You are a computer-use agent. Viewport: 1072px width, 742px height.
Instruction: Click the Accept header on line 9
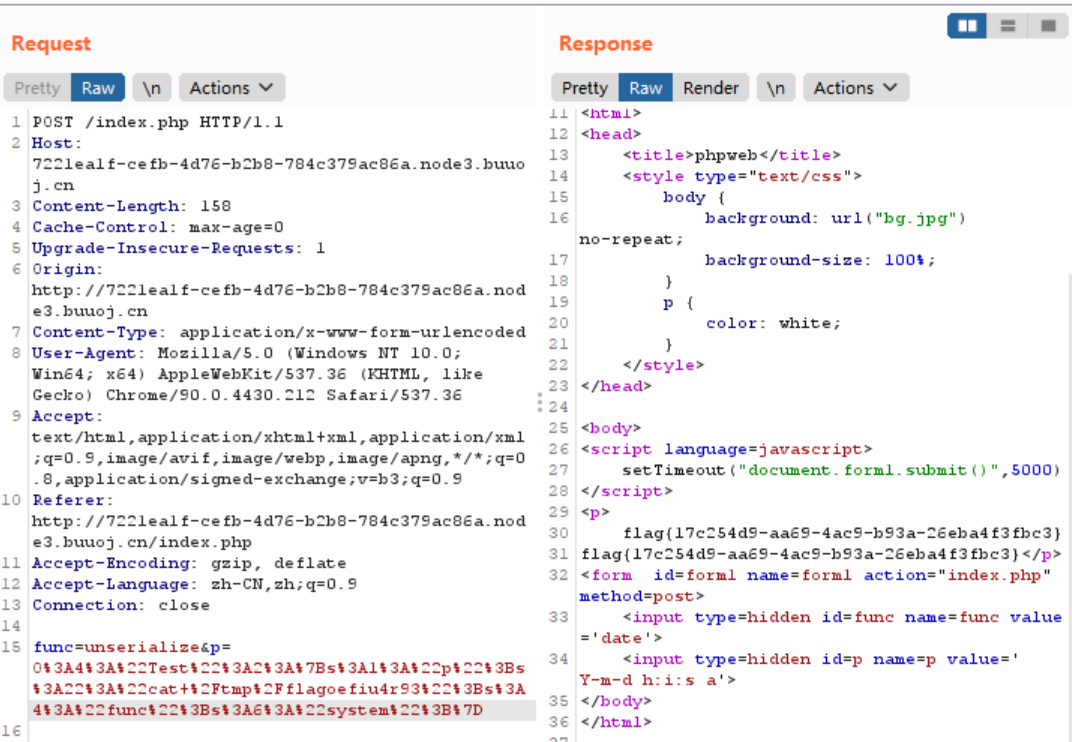tap(67, 416)
